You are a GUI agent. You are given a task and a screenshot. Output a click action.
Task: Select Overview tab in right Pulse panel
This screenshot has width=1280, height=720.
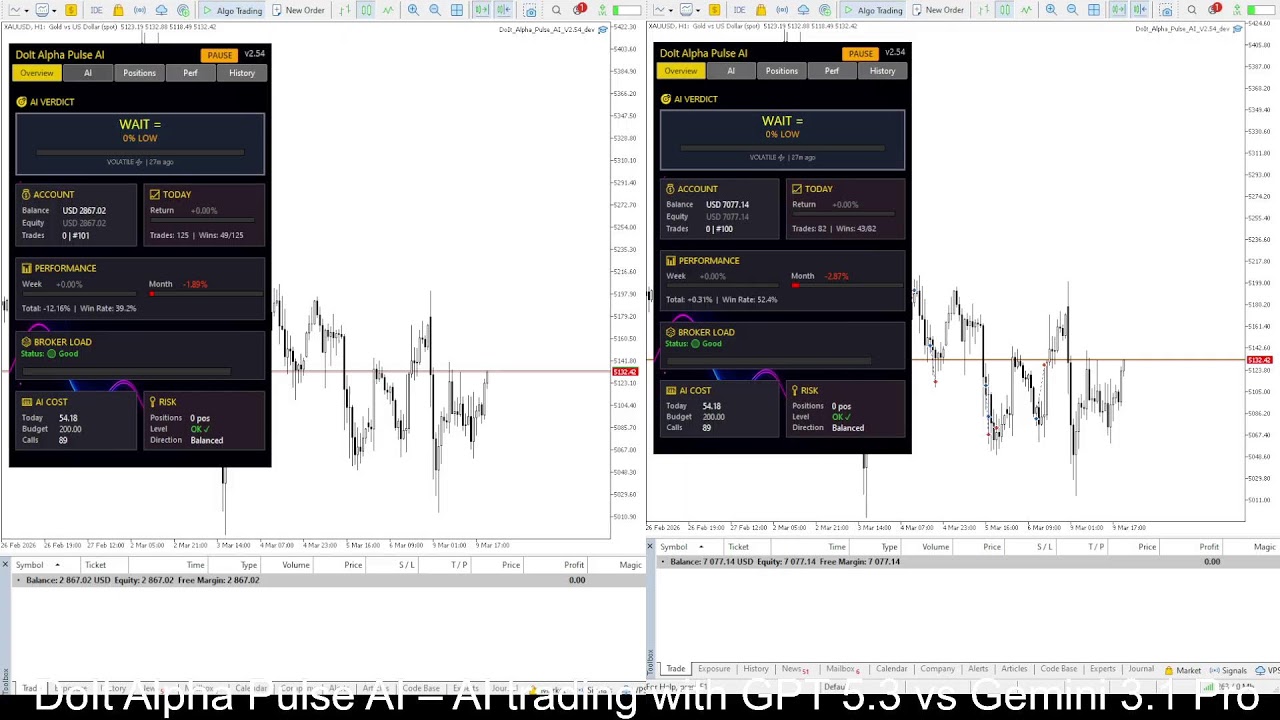(681, 71)
